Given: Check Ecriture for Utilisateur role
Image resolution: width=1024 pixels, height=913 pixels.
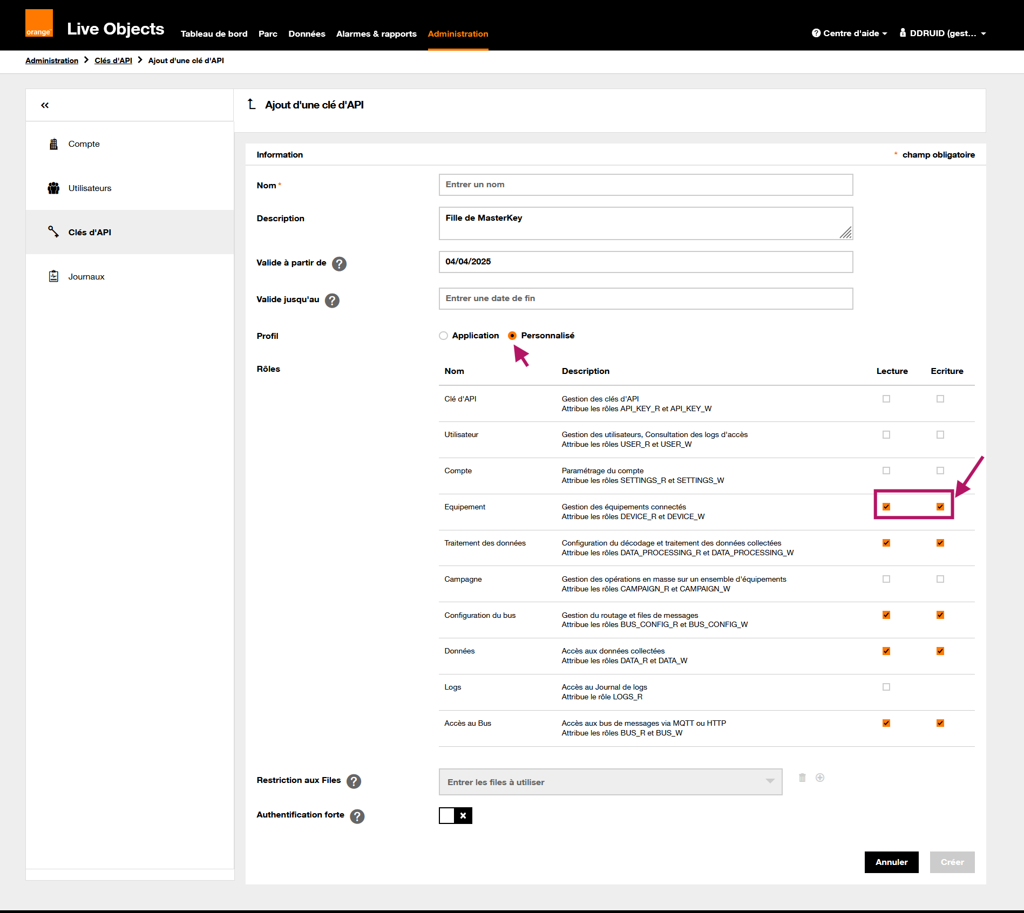Looking at the screenshot, I should pos(940,434).
